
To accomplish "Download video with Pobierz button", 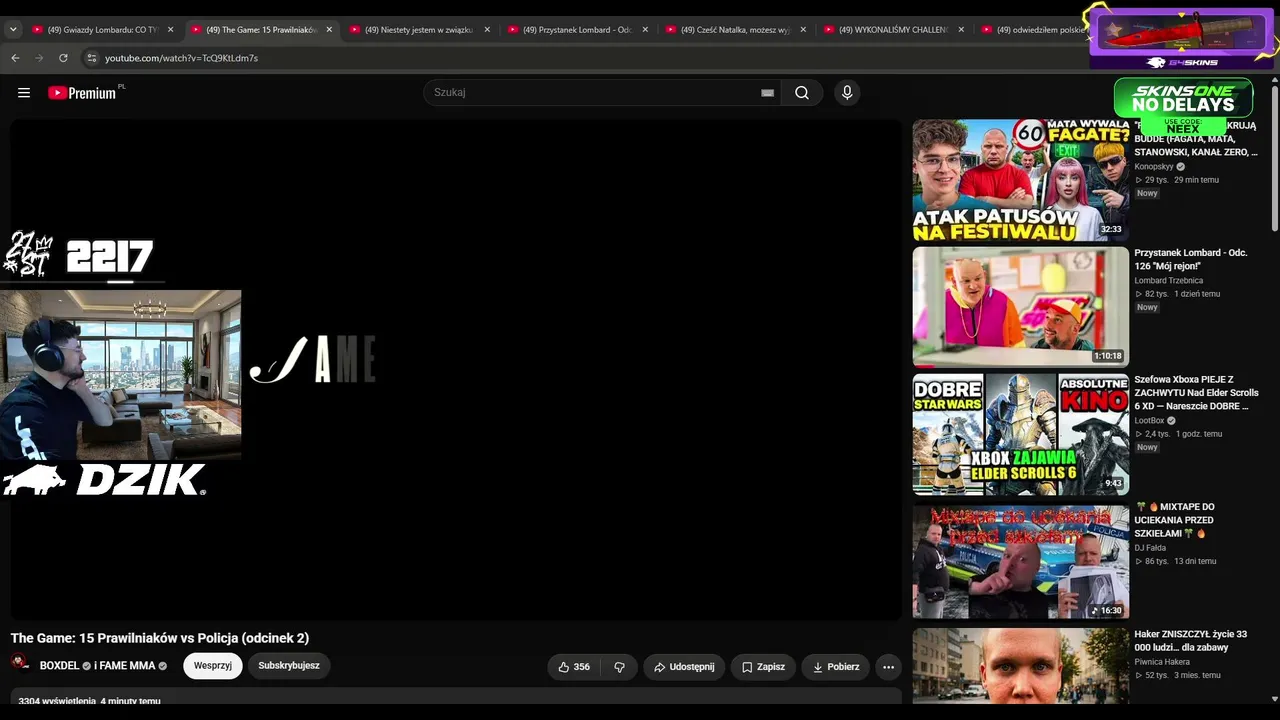I will 836,667.
